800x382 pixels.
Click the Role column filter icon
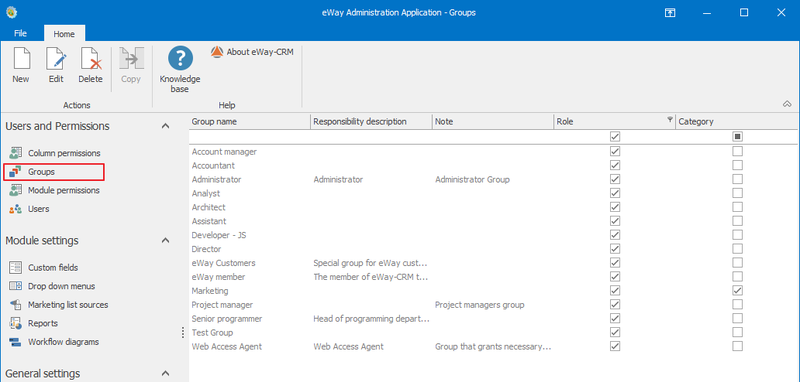(x=669, y=120)
